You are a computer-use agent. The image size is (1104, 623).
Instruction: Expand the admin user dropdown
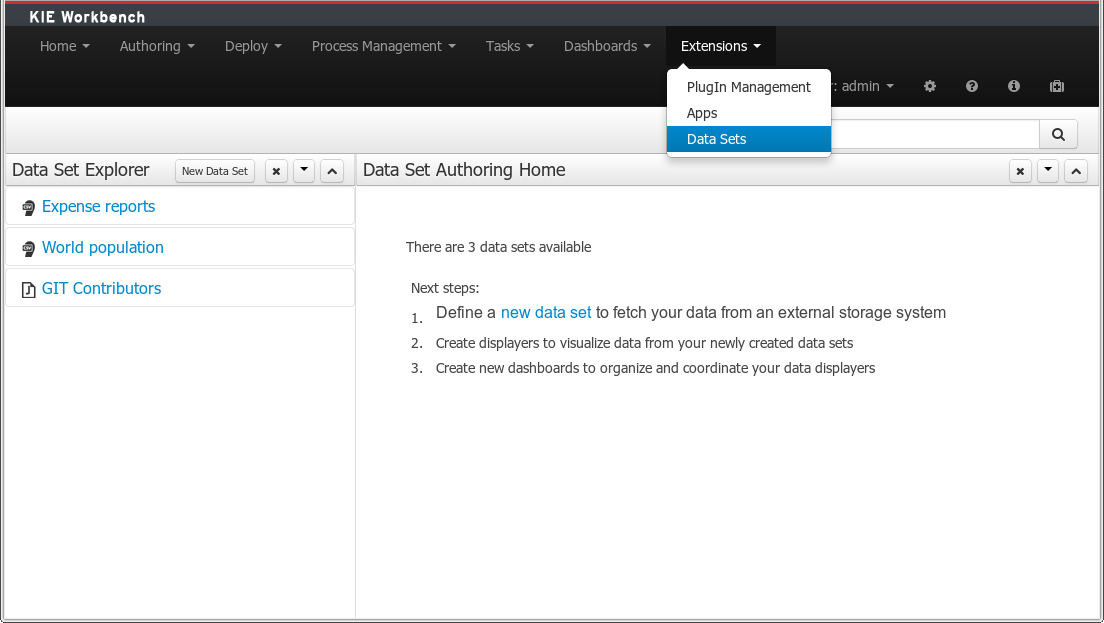(860, 86)
